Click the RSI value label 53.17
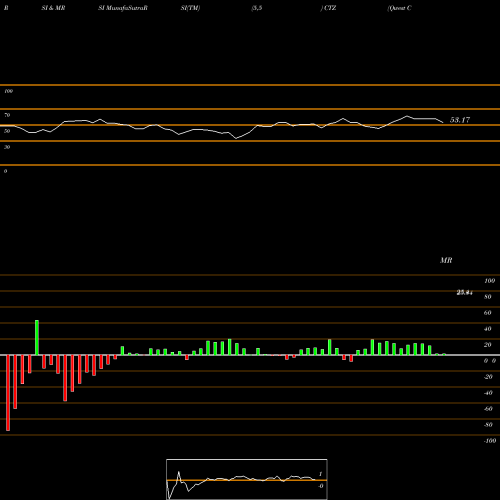This screenshot has height=500, width=500. point(460,120)
